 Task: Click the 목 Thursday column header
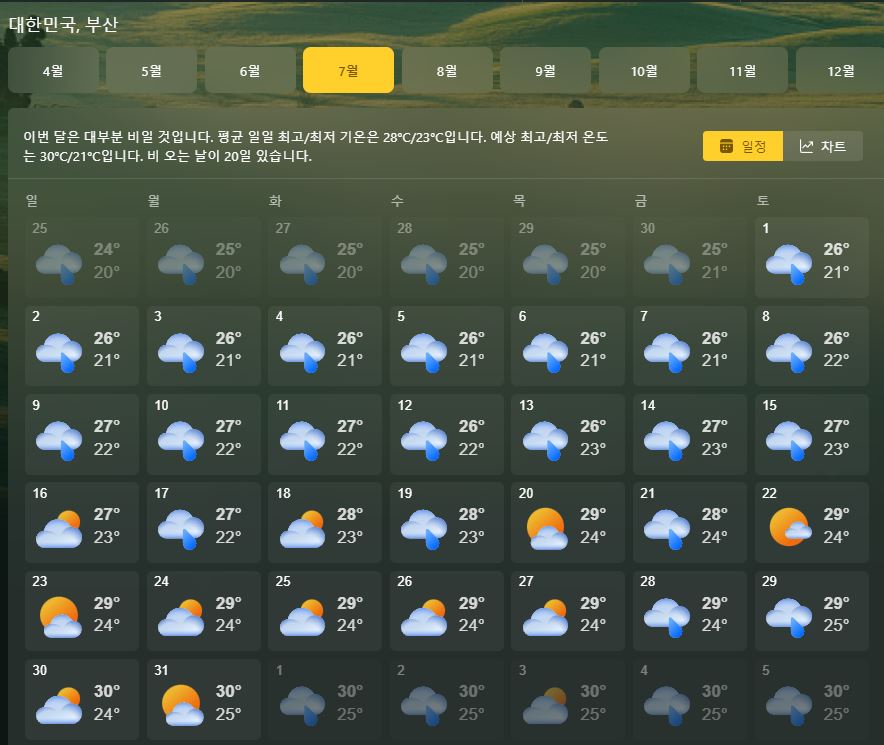pyautogui.click(x=519, y=200)
